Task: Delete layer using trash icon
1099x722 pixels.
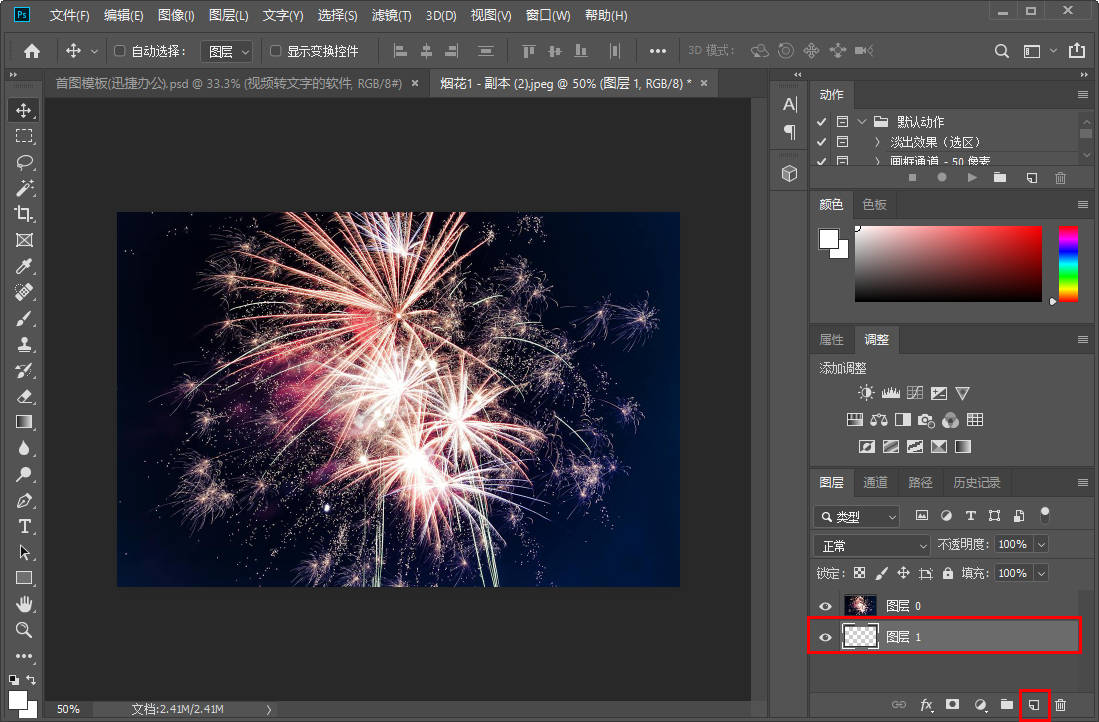Action: [x=1061, y=706]
